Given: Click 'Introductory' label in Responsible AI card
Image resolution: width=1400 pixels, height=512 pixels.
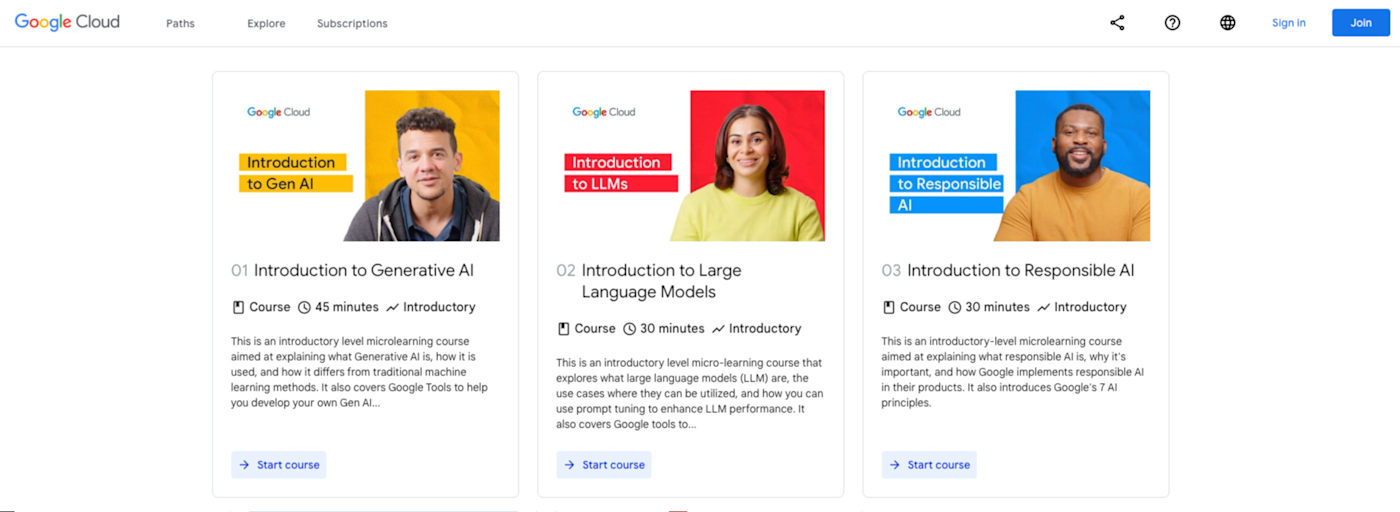Looking at the screenshot, I should [x=1090, y=307].
